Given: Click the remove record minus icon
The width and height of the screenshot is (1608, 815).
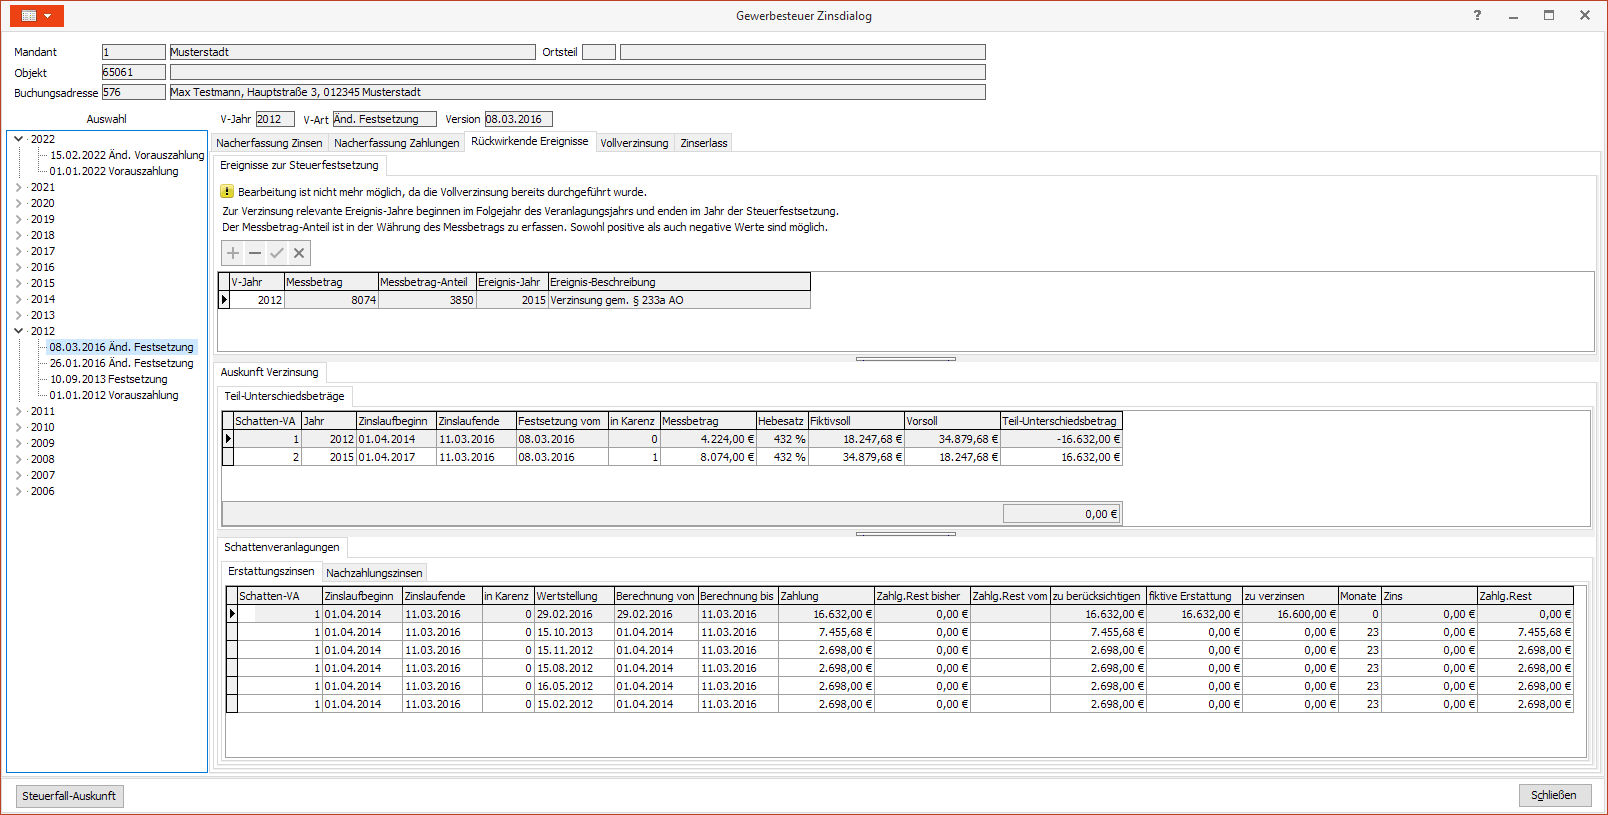Looking at the screenshot, I should (255, 253).
